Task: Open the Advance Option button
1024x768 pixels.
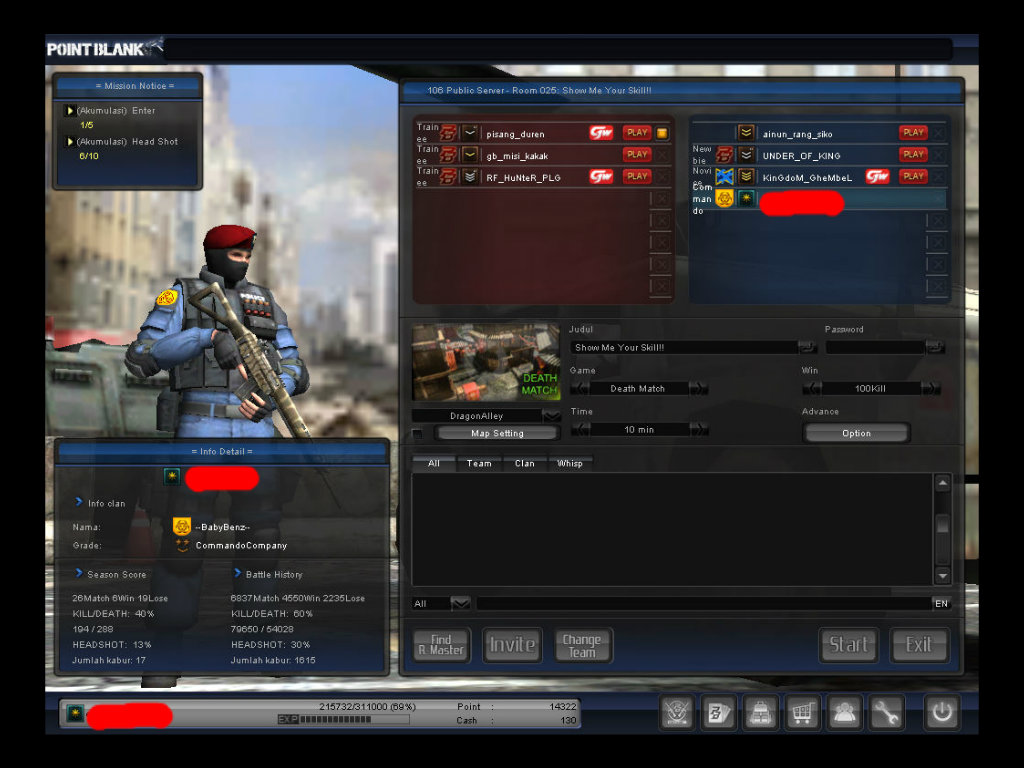Action: [x=856, y=433]
